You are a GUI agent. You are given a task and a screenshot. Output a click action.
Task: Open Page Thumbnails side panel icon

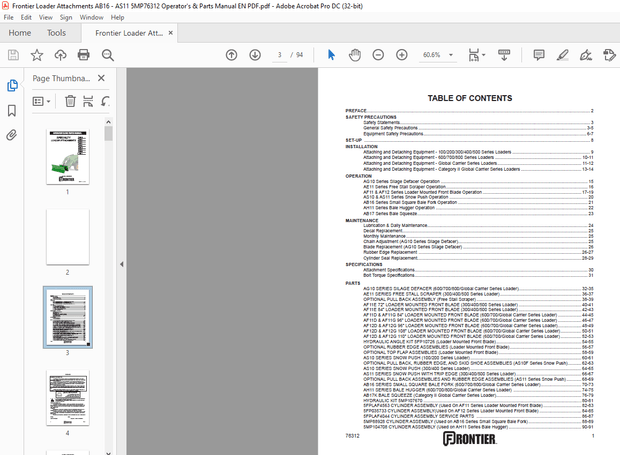pos(12,85)
